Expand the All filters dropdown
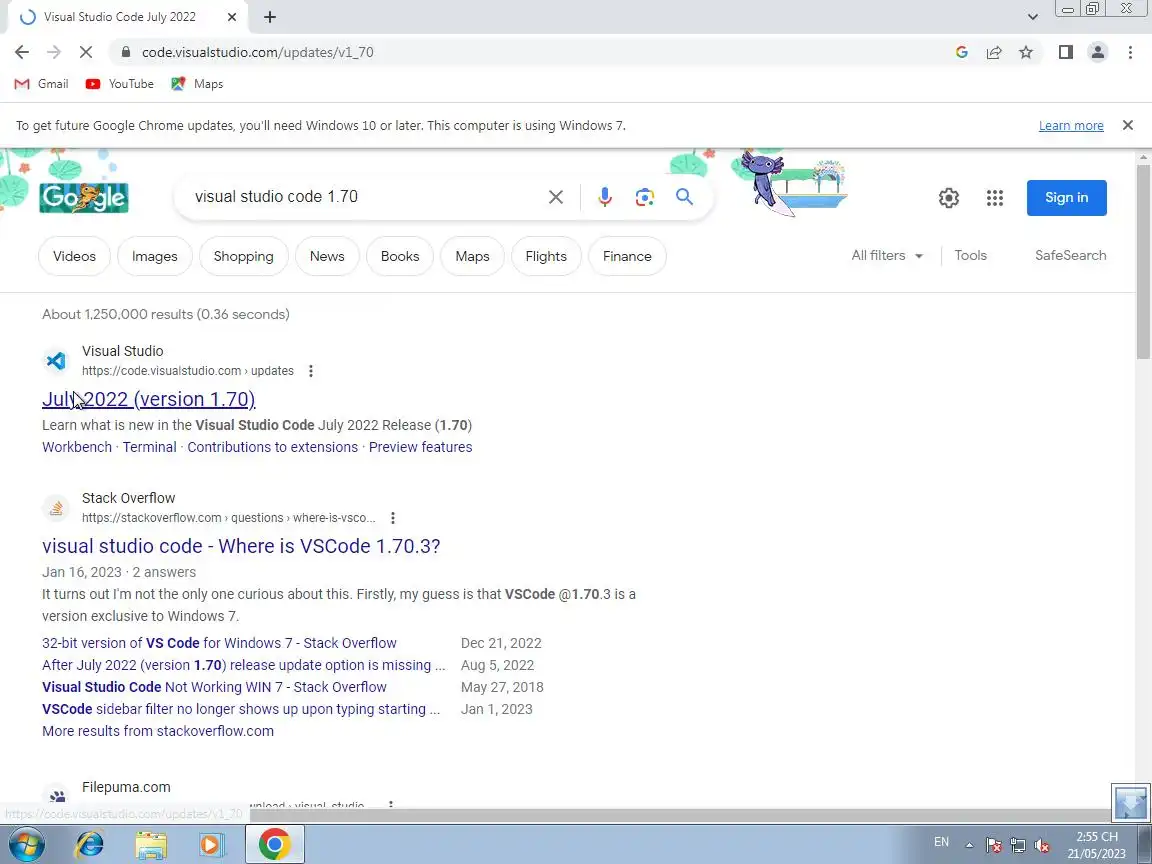Image resolution: width=1152 pixels, height=864 pixels. pyautogui.click(x=887, y=256)
